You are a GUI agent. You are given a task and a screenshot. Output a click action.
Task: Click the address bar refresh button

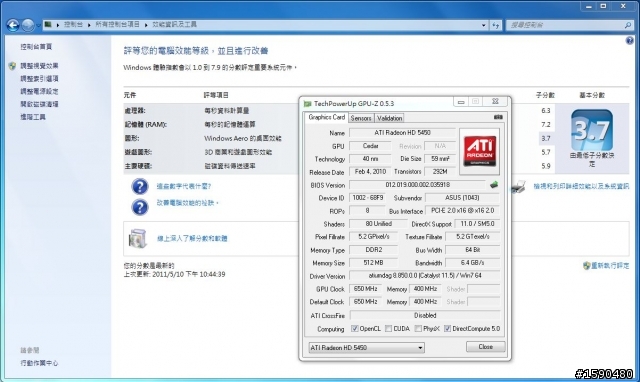click(x=496, y=25)
